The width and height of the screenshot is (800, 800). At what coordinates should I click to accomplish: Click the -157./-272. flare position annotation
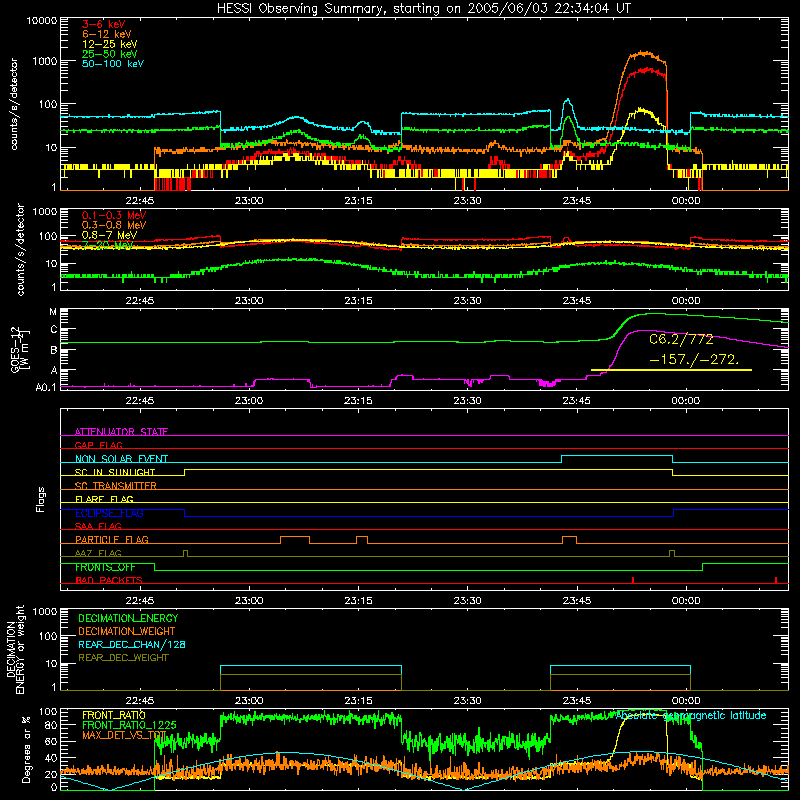click(694, 359)
